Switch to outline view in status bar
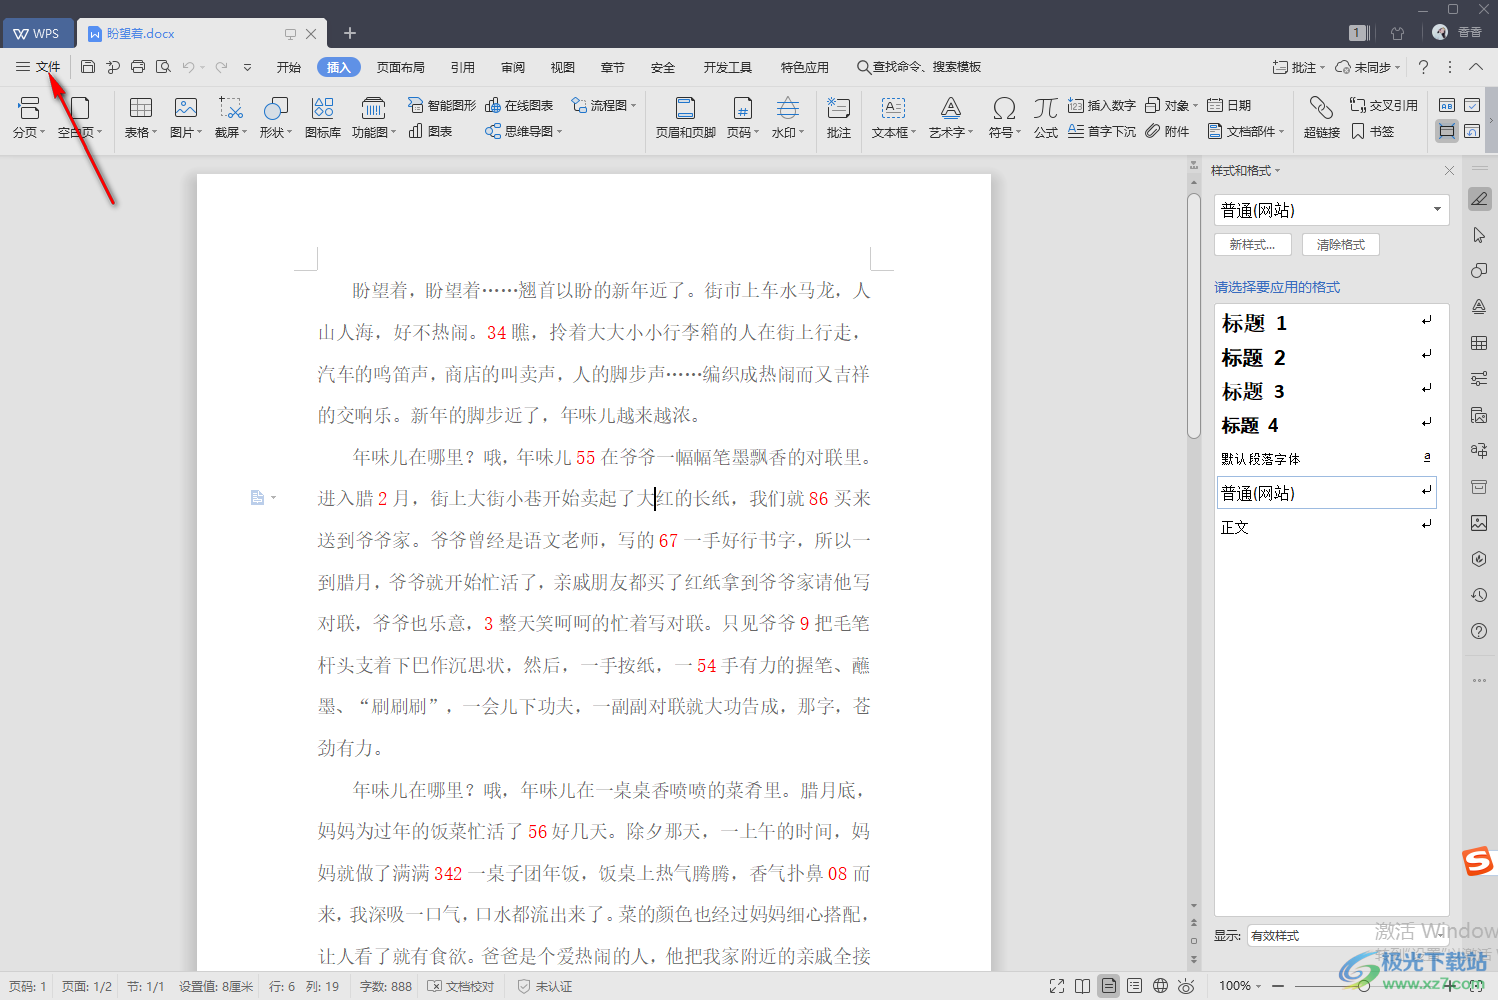Viewport: 1498px width, 1000px height. click(x=1134, y=986)
